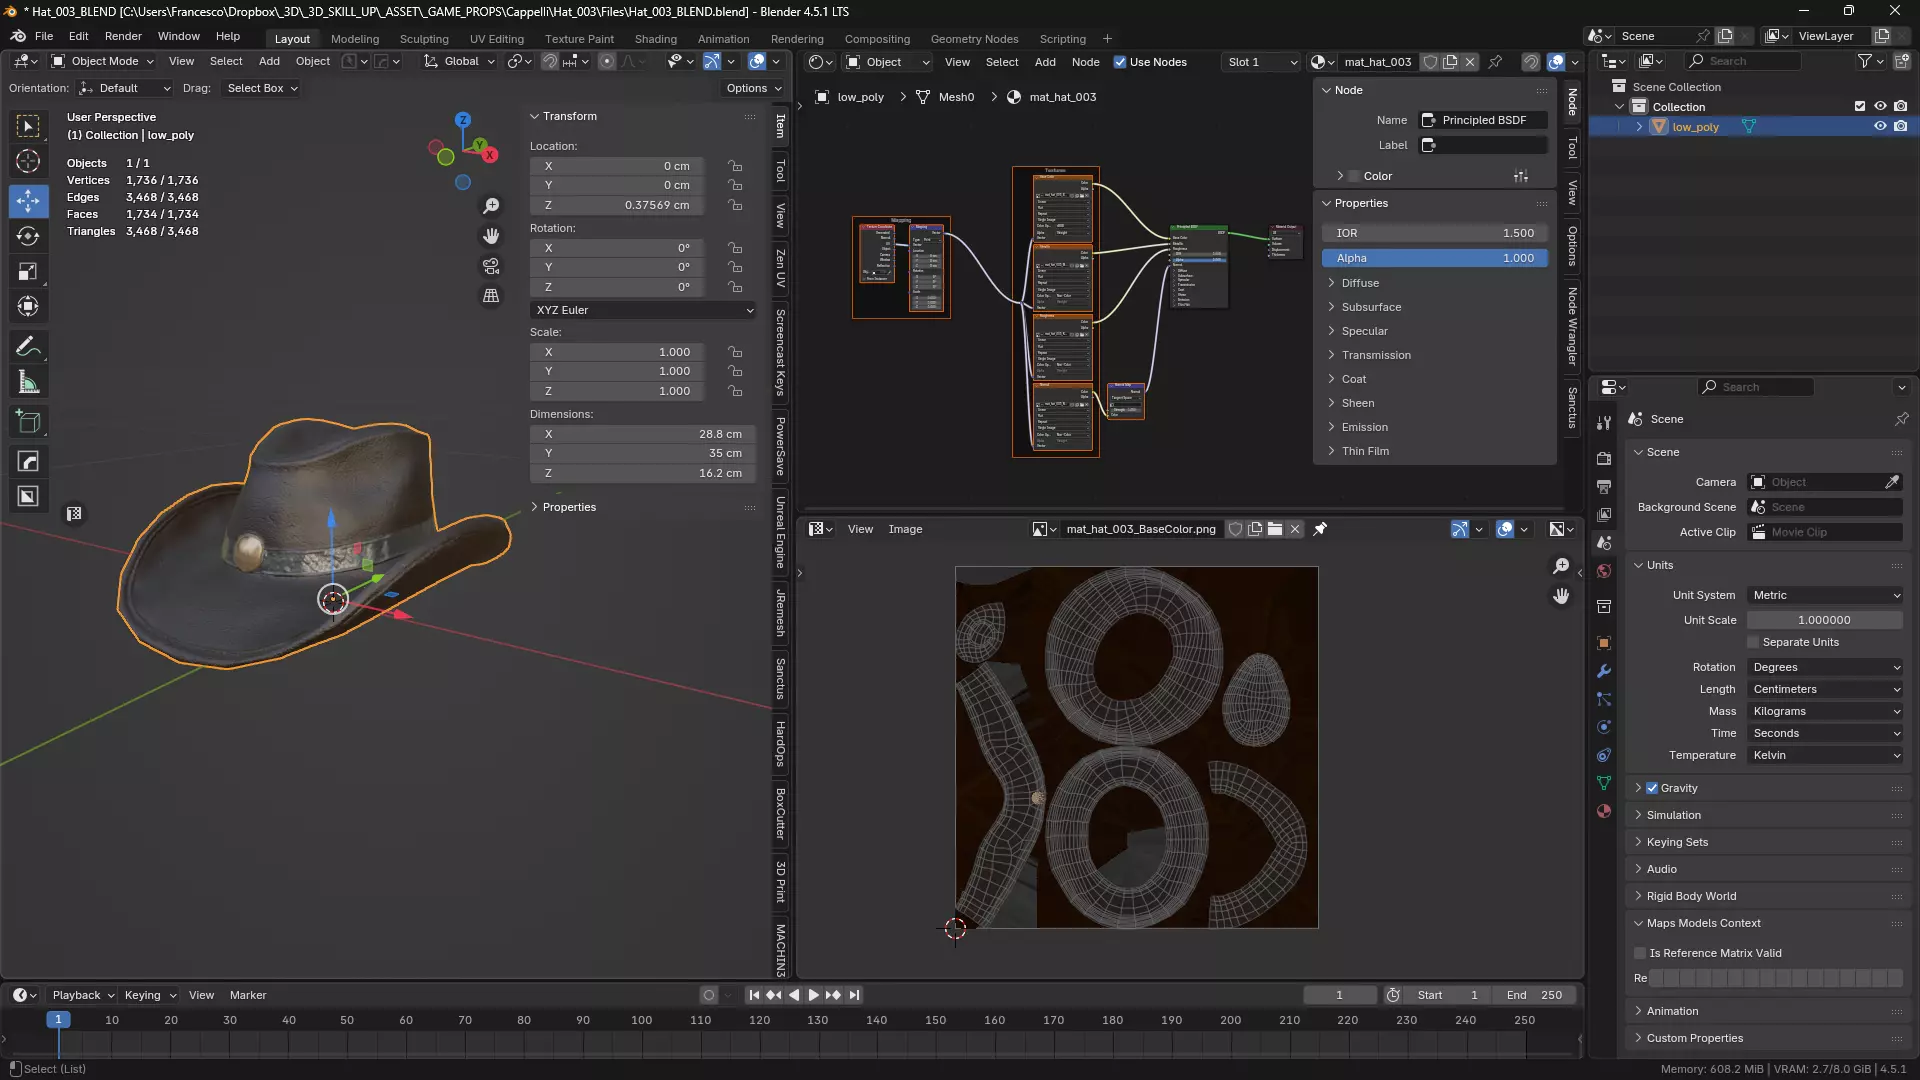Open the Modifiers wrench properties tab
Viewport: 1920px width, 1080px height.
[1604, 671]
